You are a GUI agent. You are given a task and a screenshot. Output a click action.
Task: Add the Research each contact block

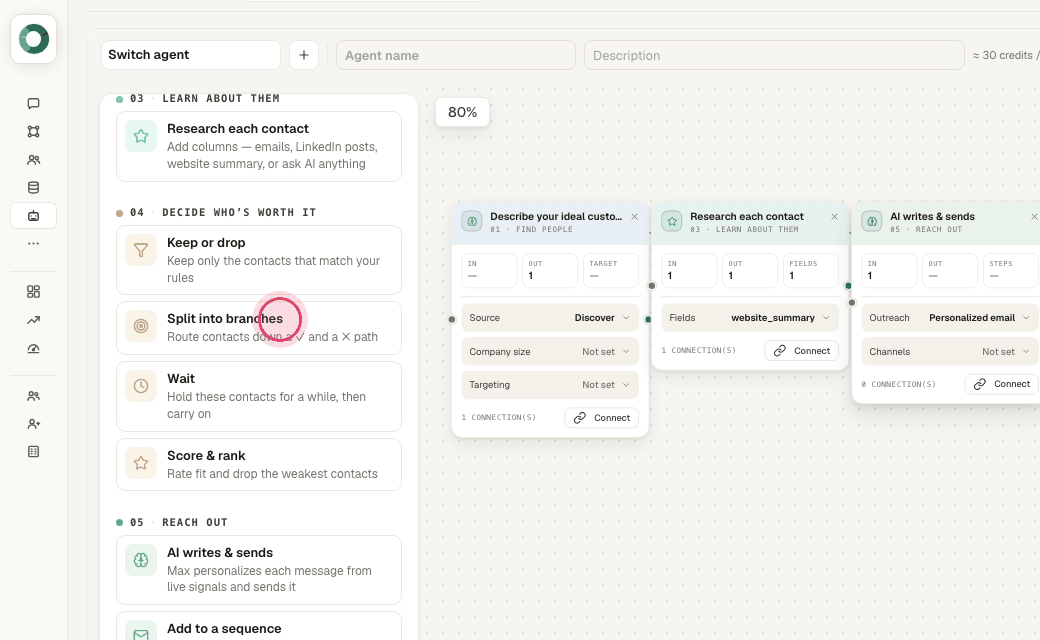coord(259,147)
